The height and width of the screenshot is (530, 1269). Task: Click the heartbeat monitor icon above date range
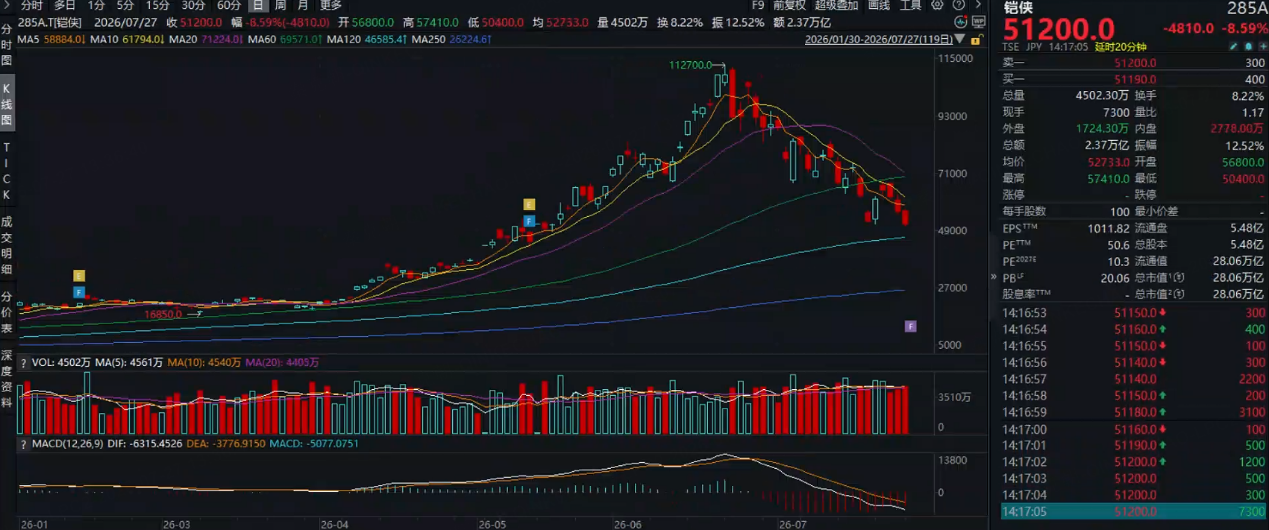tap(960, 22)
